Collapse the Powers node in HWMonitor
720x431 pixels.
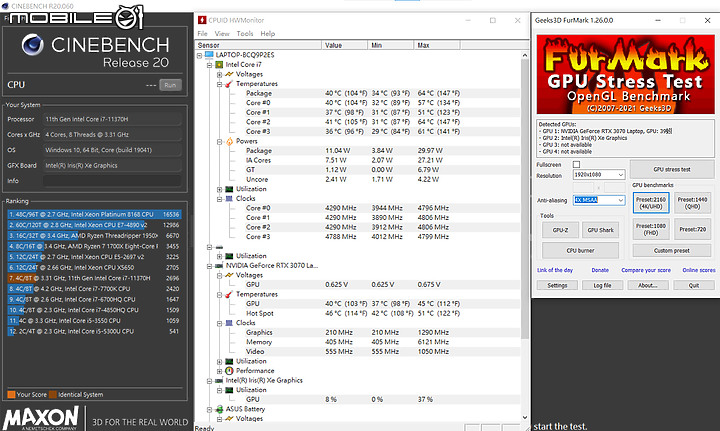point(219,141)
